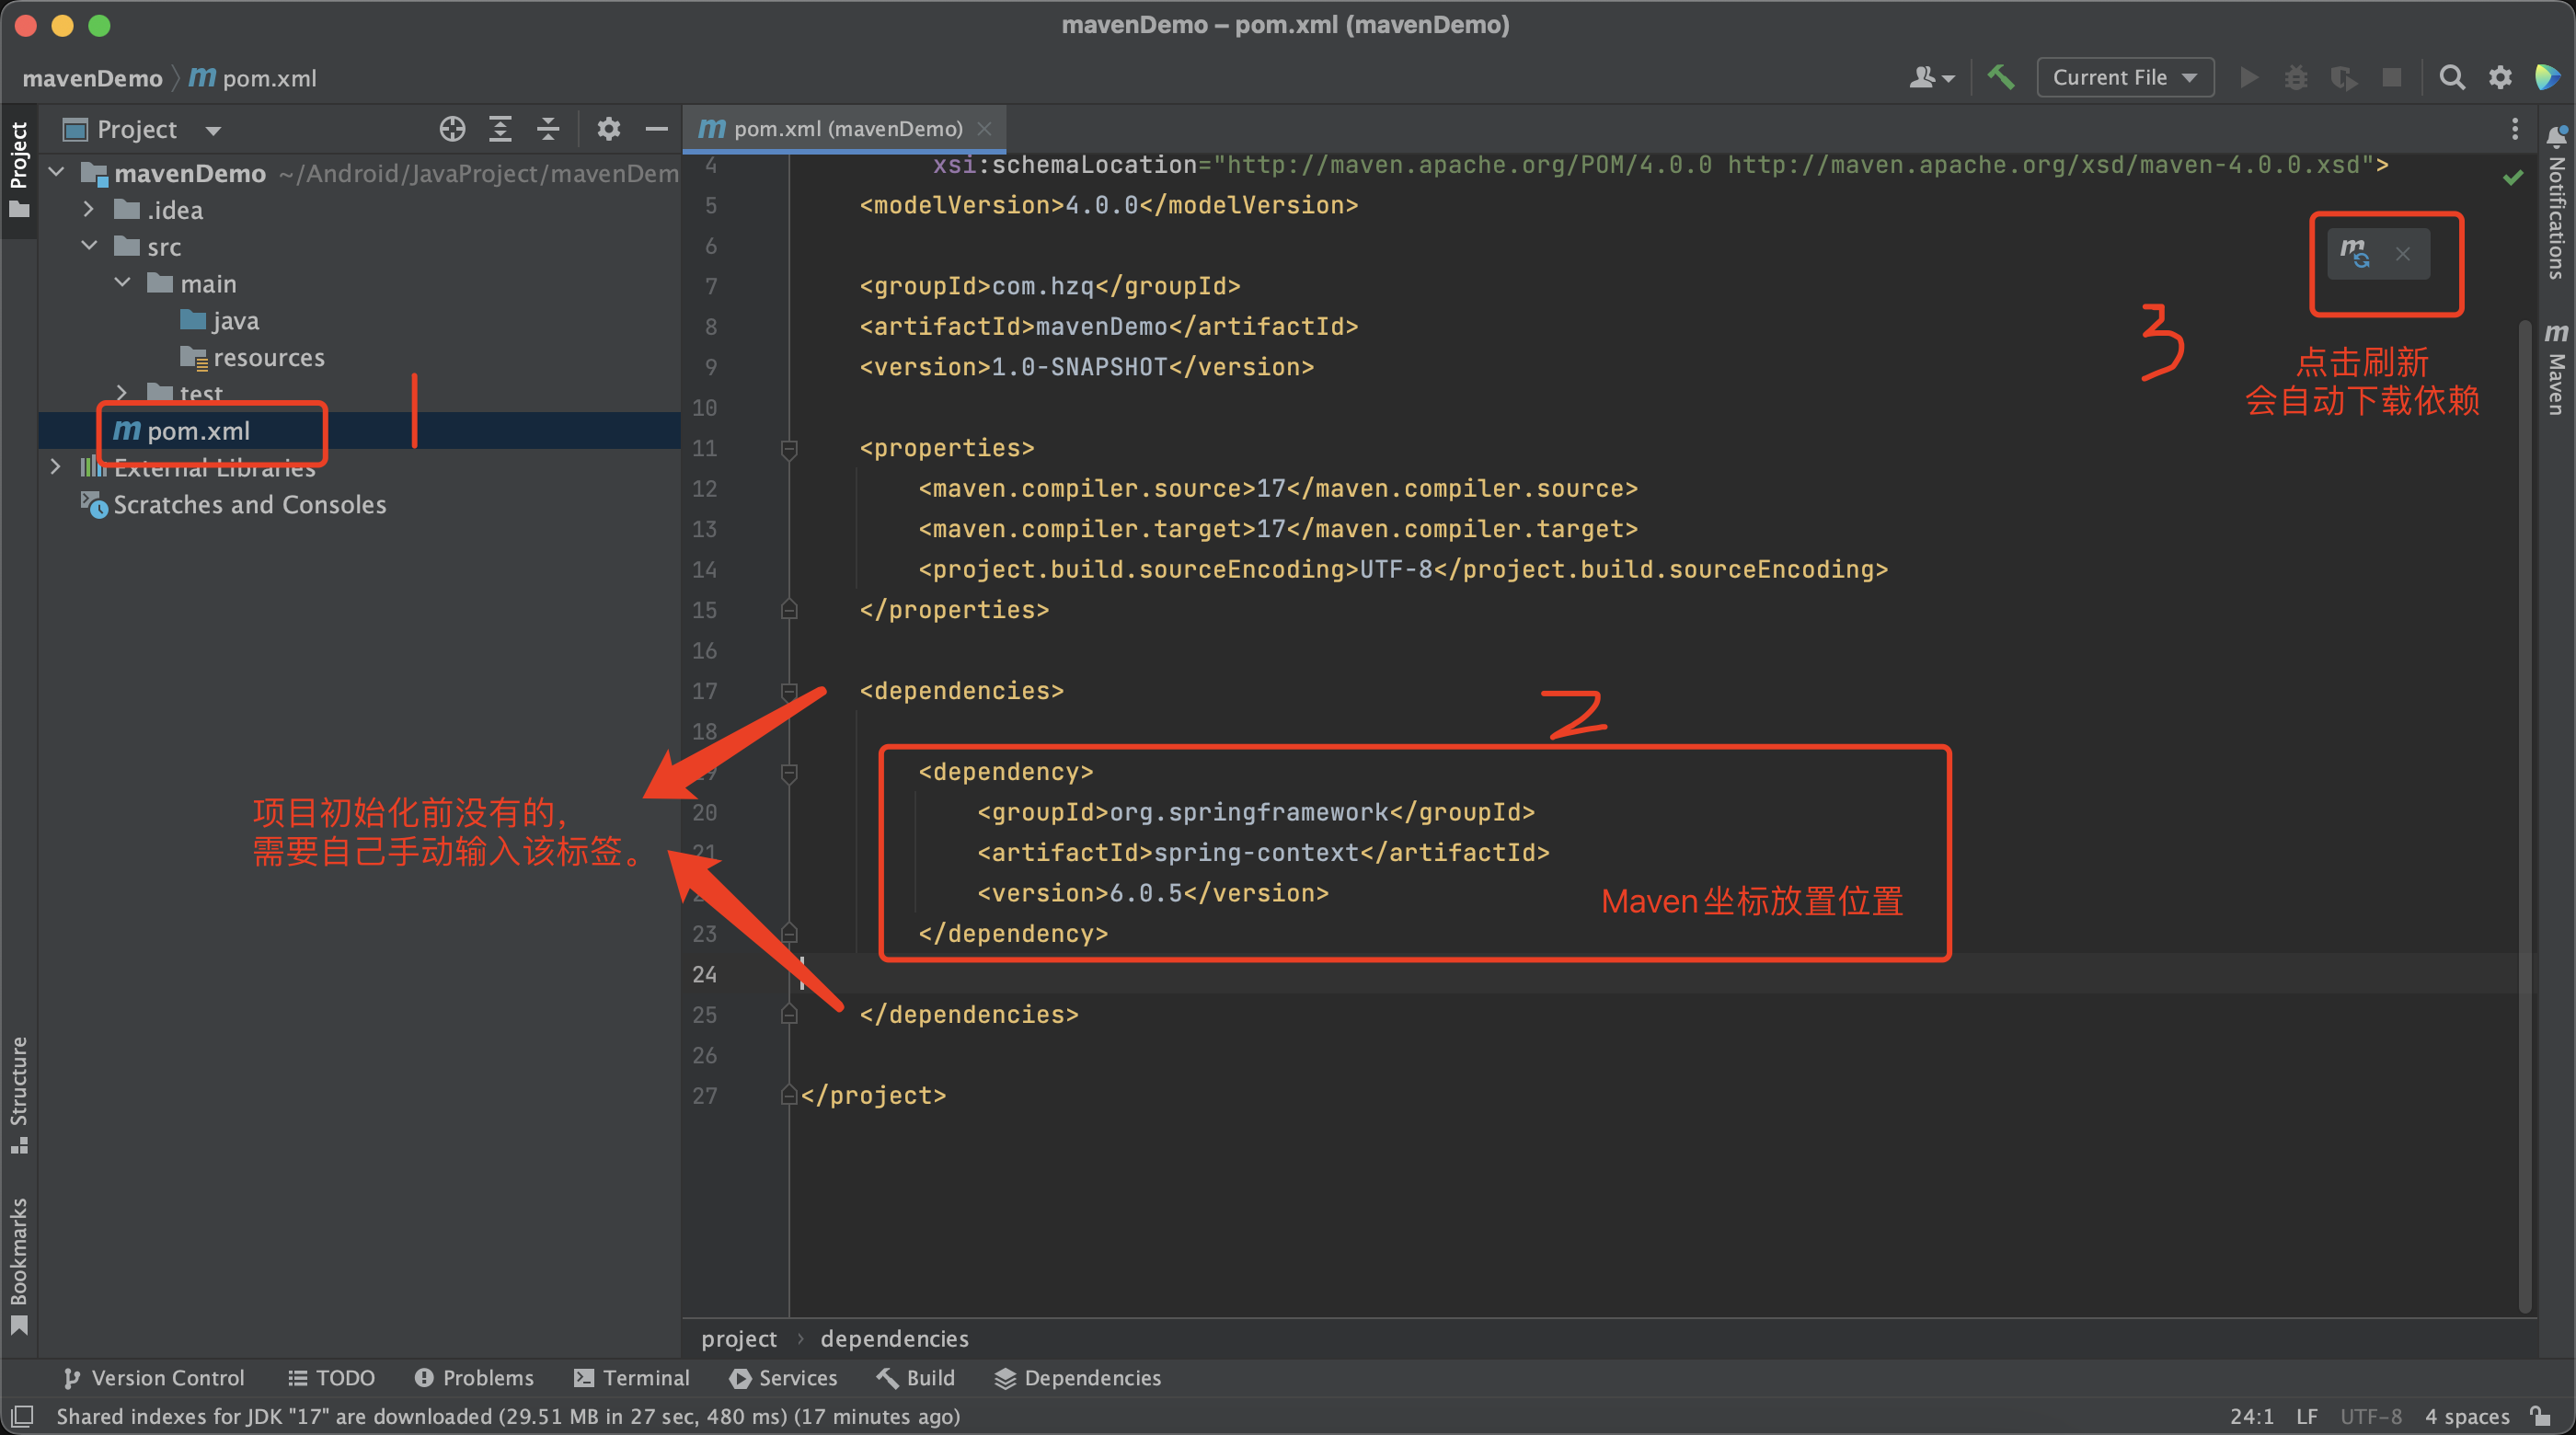Open the Build tool window
The image size is (2576, 1435).
pos(916,1378)
